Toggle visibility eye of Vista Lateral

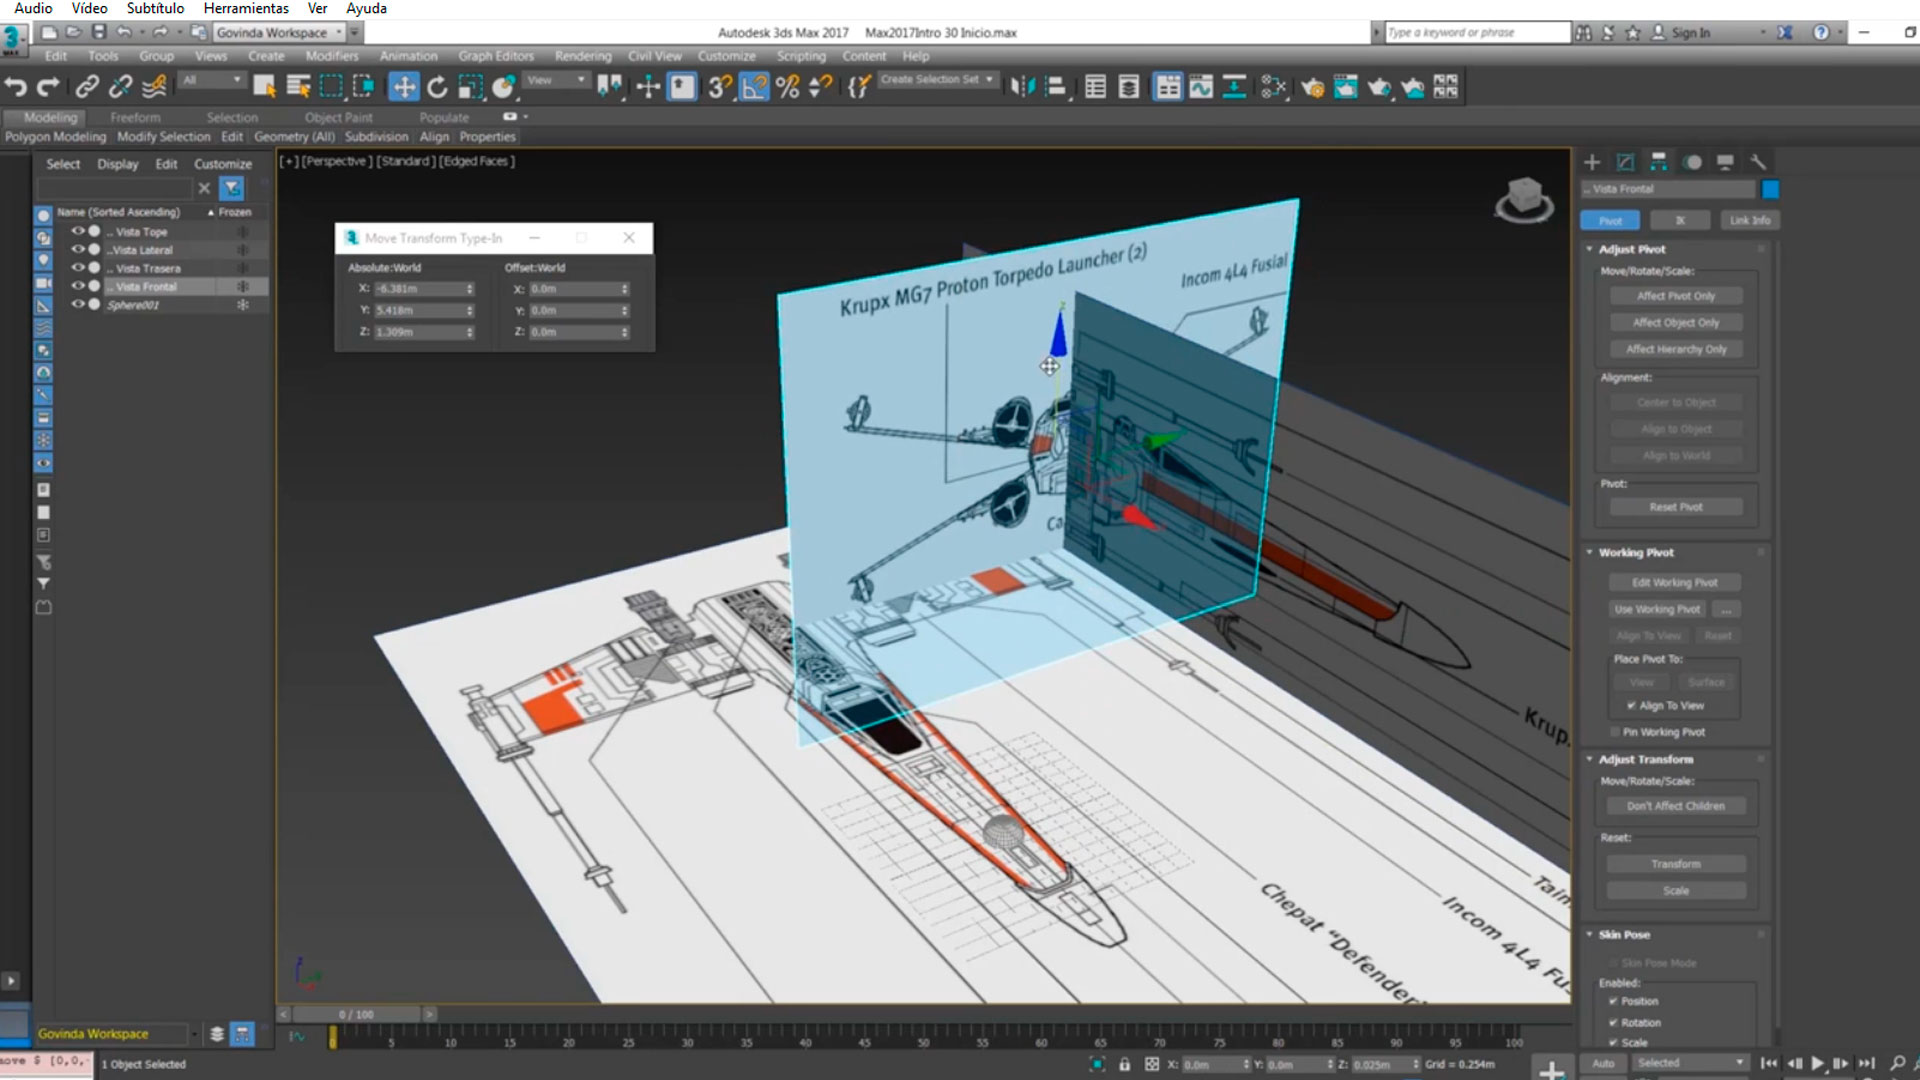click(x=77, y=249)
